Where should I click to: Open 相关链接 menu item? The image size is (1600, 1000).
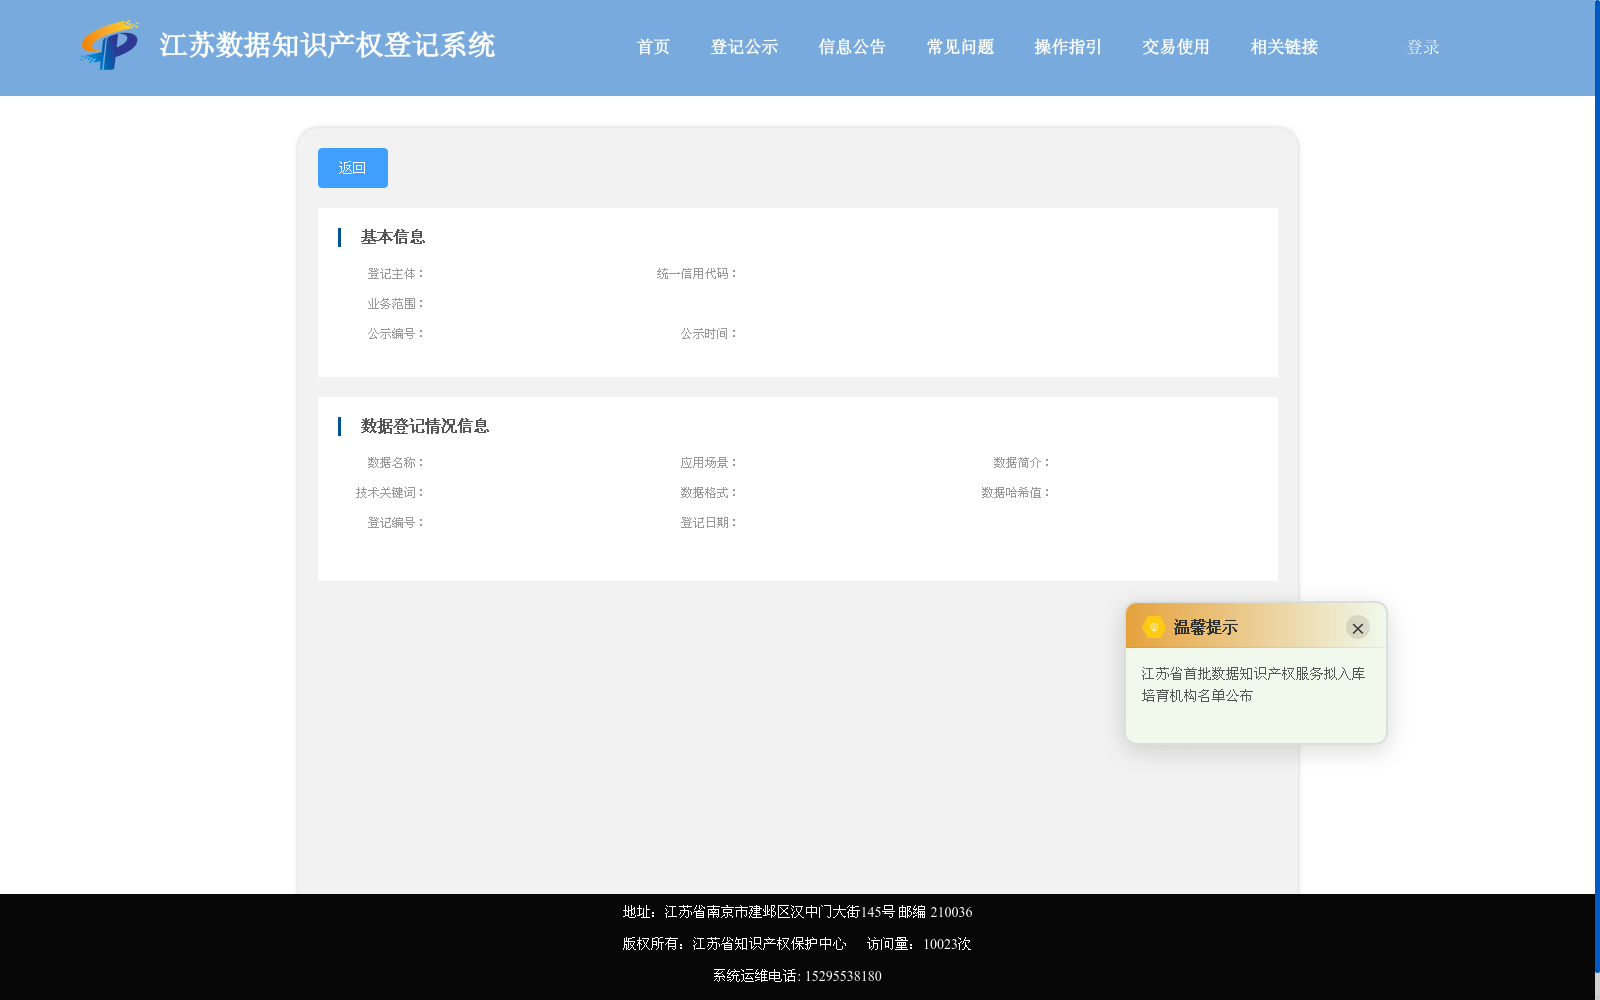[x=1284, y=47]
